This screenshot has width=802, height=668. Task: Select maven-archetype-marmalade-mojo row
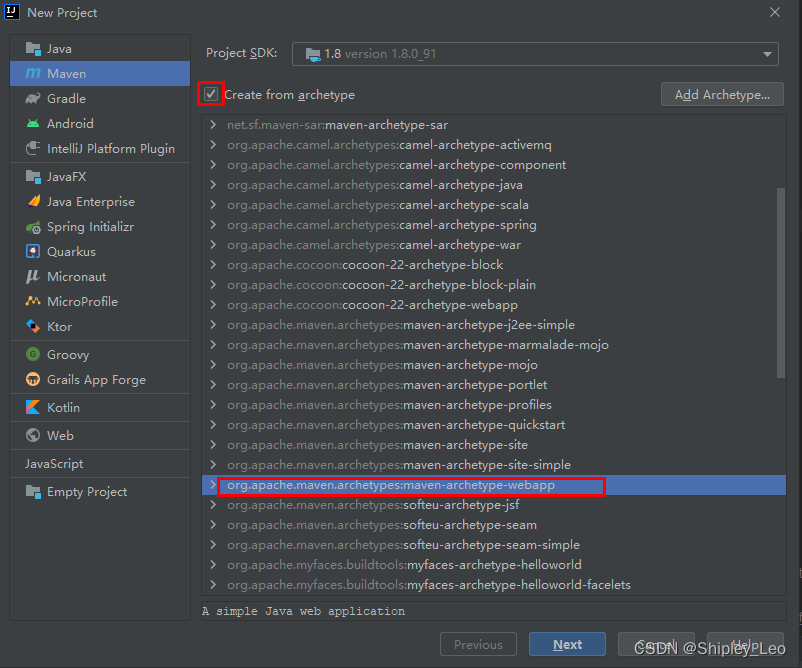pos(494,345)
